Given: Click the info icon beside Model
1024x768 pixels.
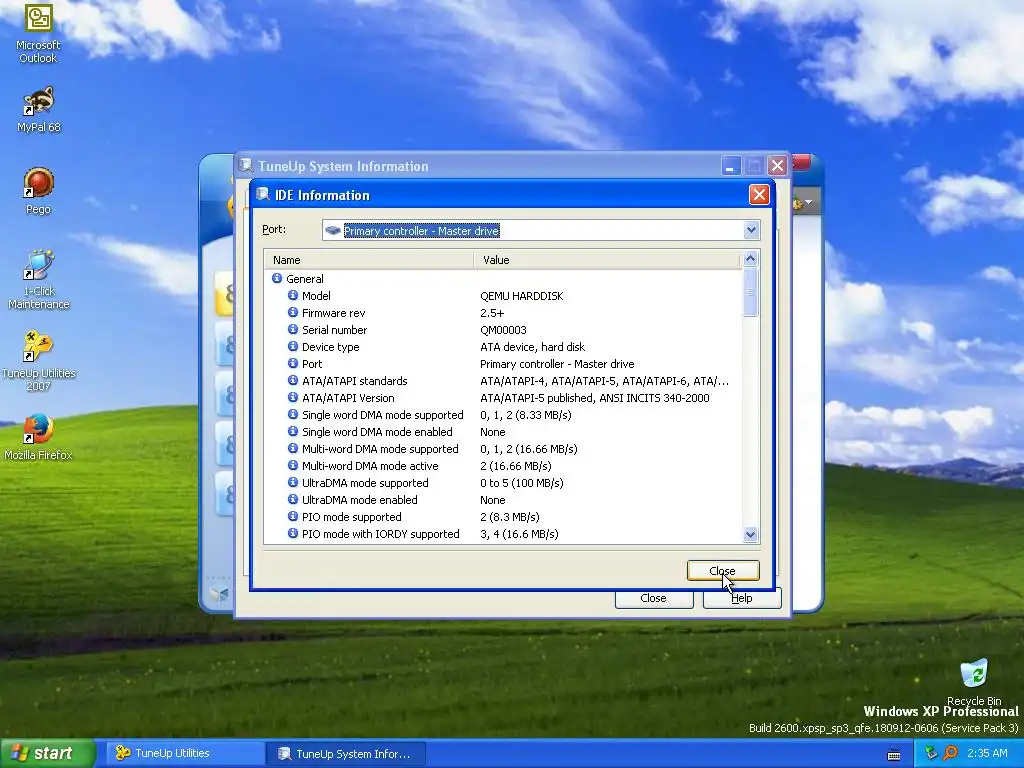Looking at the screenshot, I should (293, 295).
